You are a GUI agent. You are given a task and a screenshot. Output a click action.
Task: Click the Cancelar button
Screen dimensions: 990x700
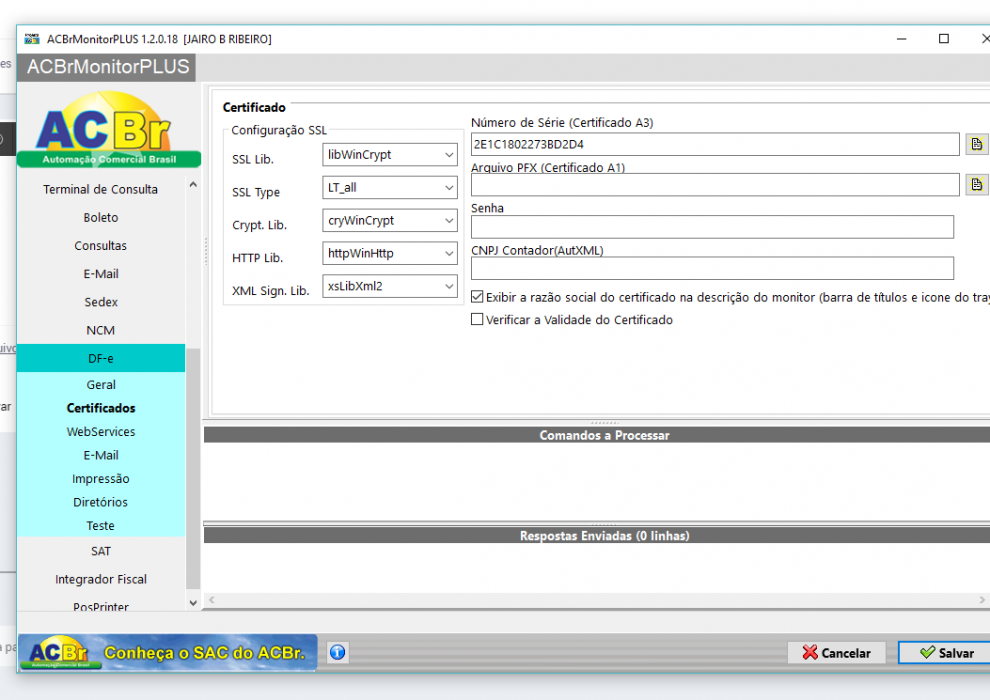click(x=837, y=653)
